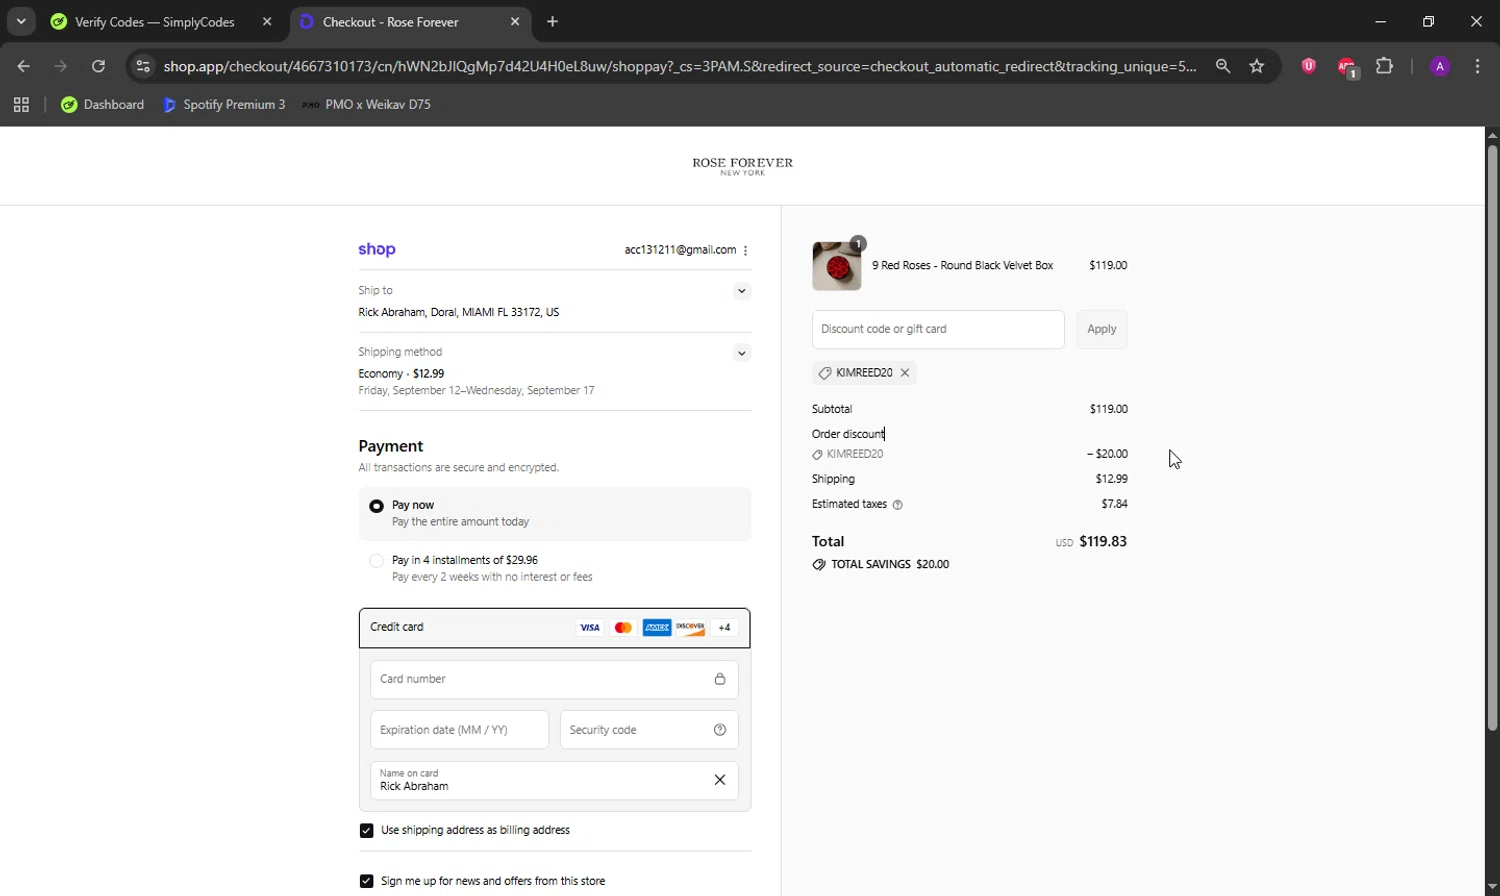Click the Rose Forever New York logo
Image resolution: width=1500 pixels, height=896 pixels.
tap(742, 166)
